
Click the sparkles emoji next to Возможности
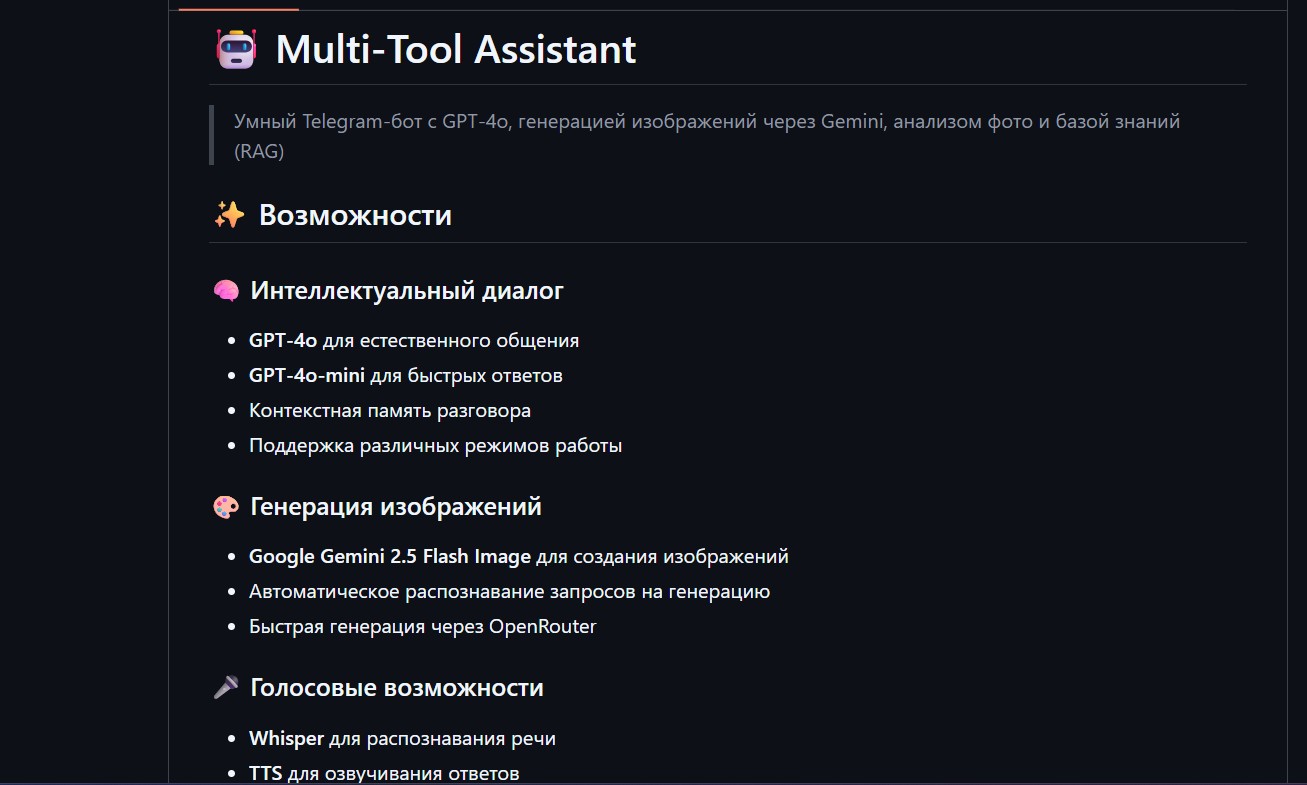tap(229, 215)
